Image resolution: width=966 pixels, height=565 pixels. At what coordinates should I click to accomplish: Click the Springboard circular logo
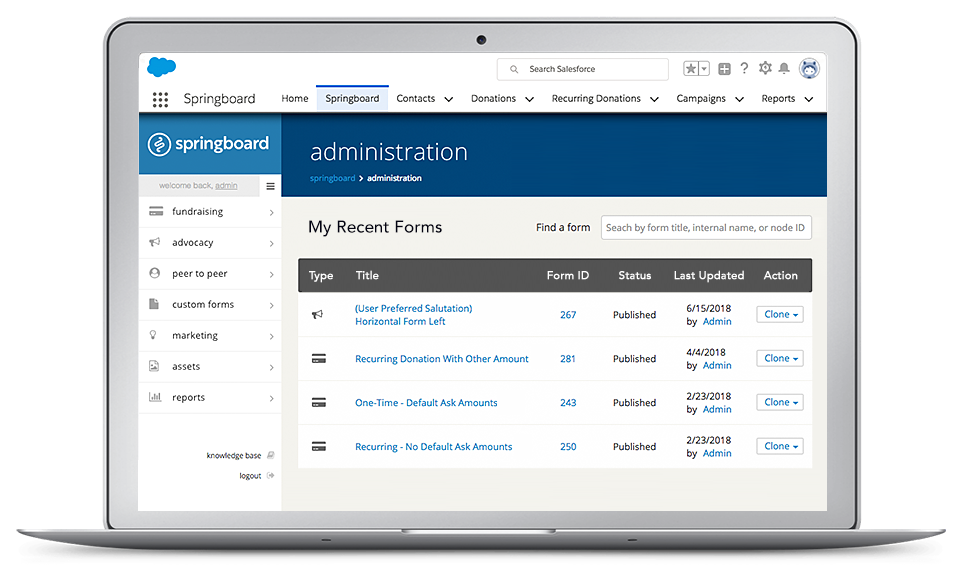pyautogui.click(x=159, y=144)
